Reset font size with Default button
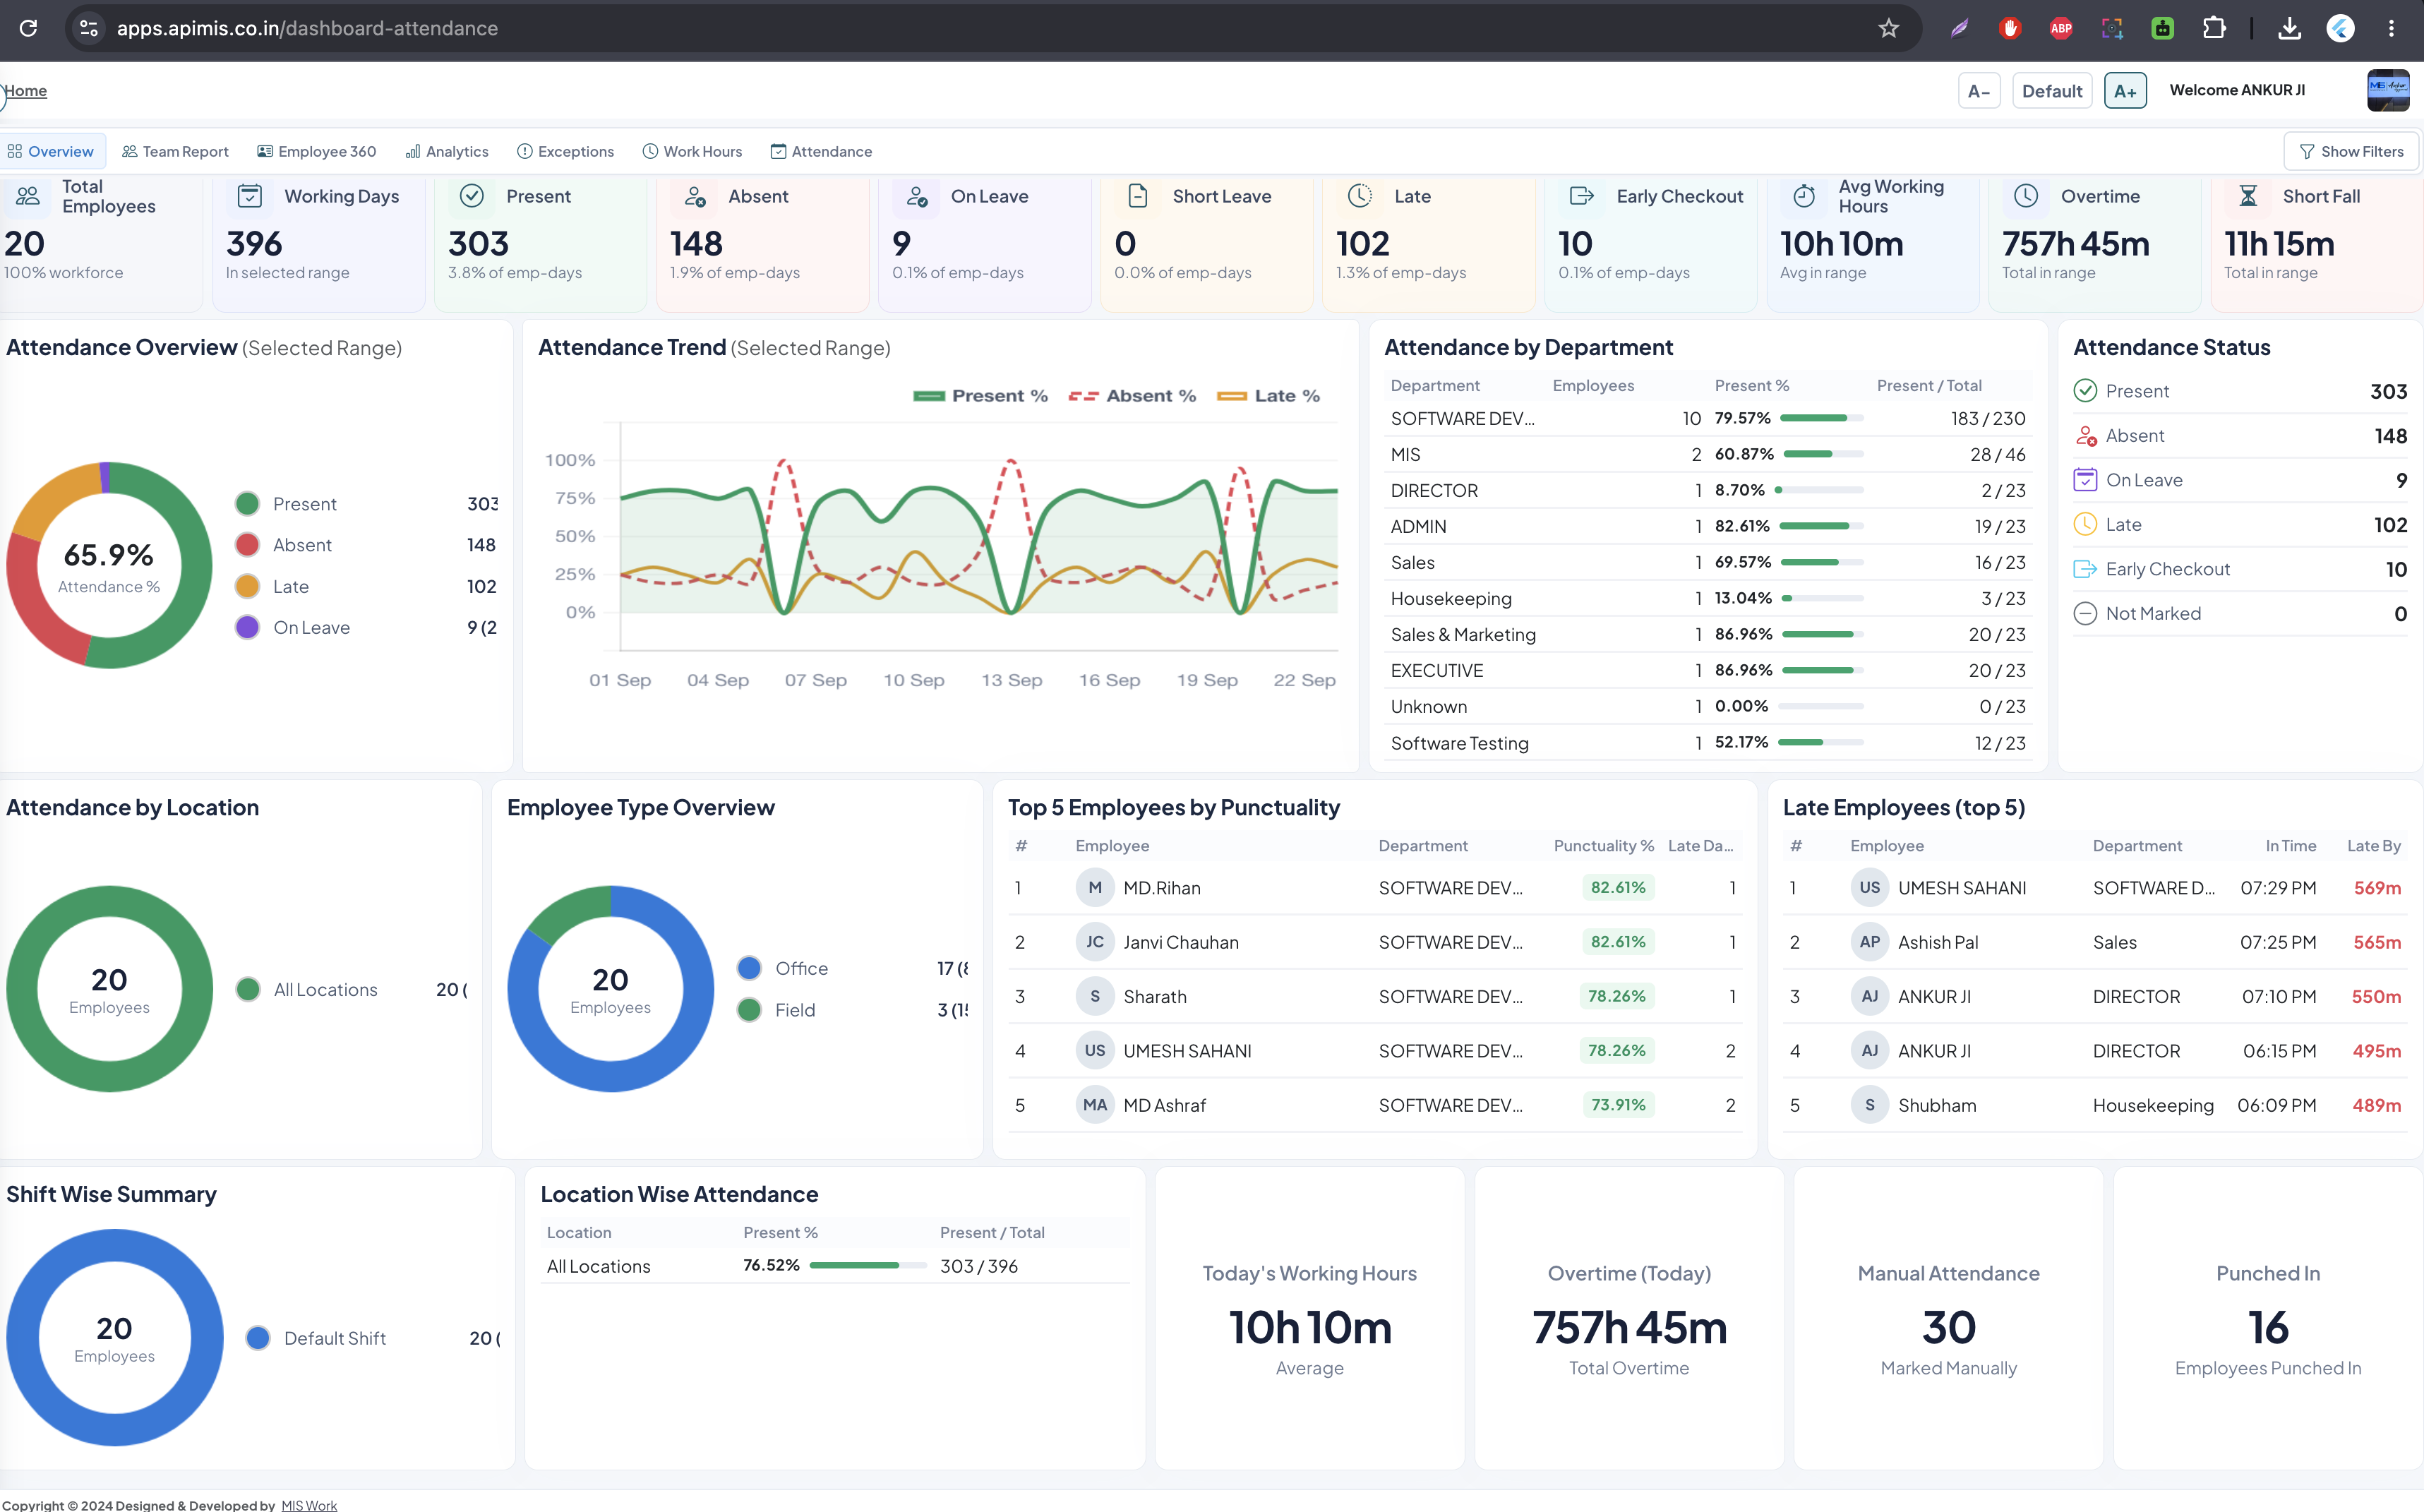The image size is (2424, 1512). pyautogui.click(x=2052, y=91)
